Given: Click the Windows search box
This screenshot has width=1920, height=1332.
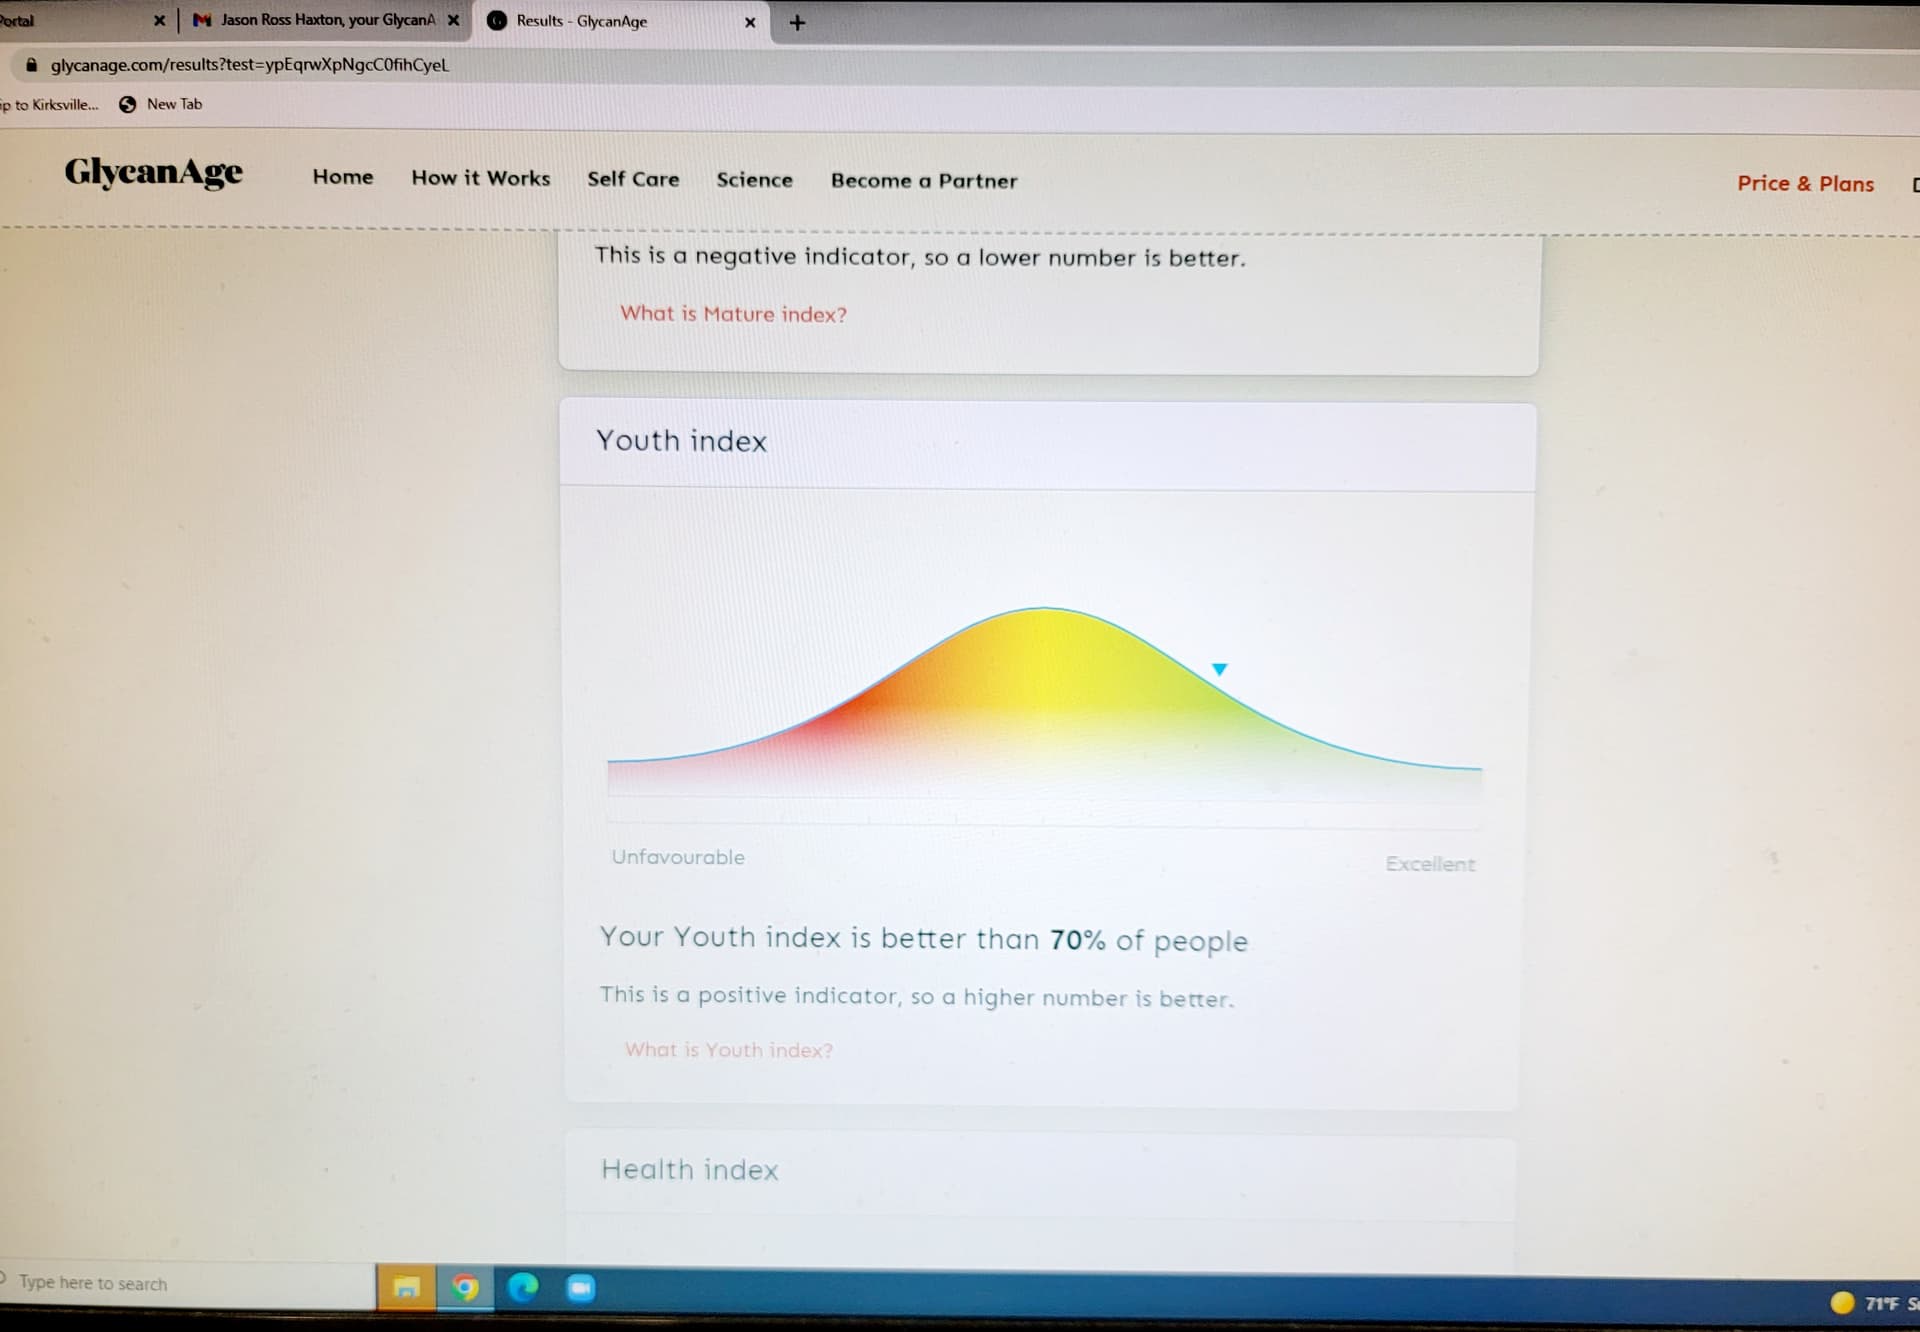Looking at the screenshot, I should [187, 1283].
